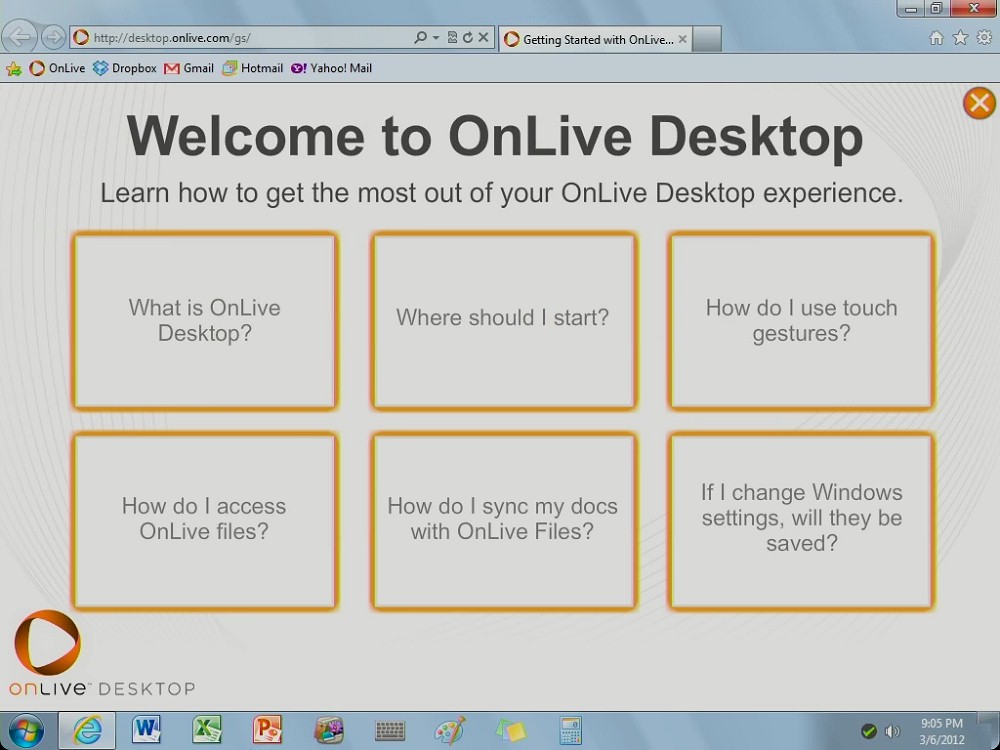
Task: Launch Paint from the taskbar
Action: coord(450,731)
